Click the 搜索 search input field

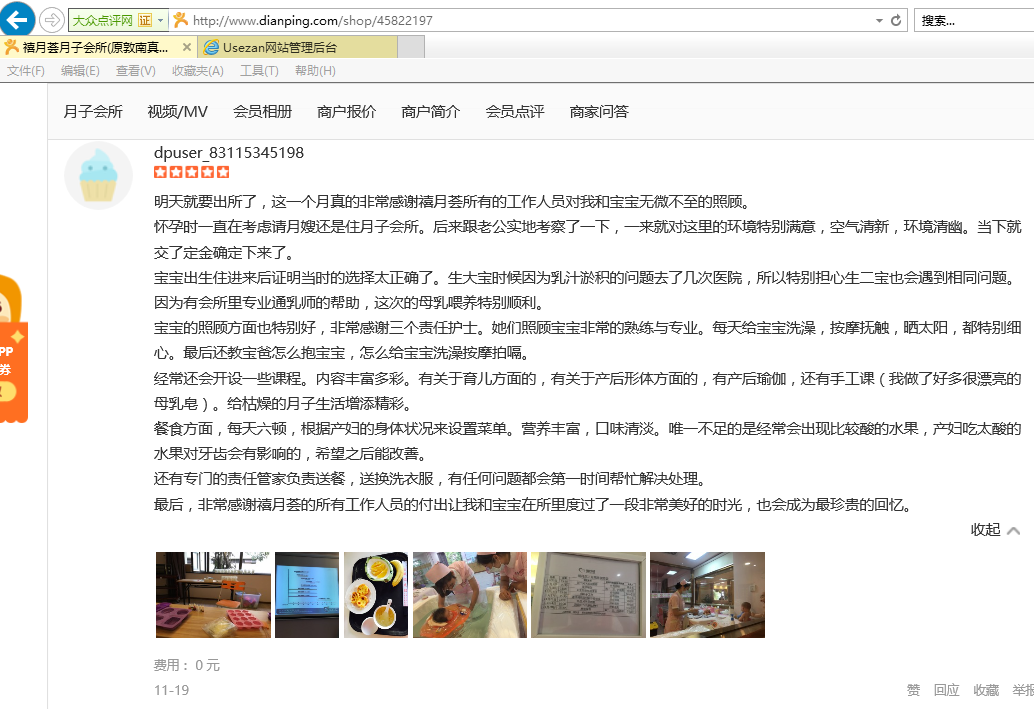975,20
